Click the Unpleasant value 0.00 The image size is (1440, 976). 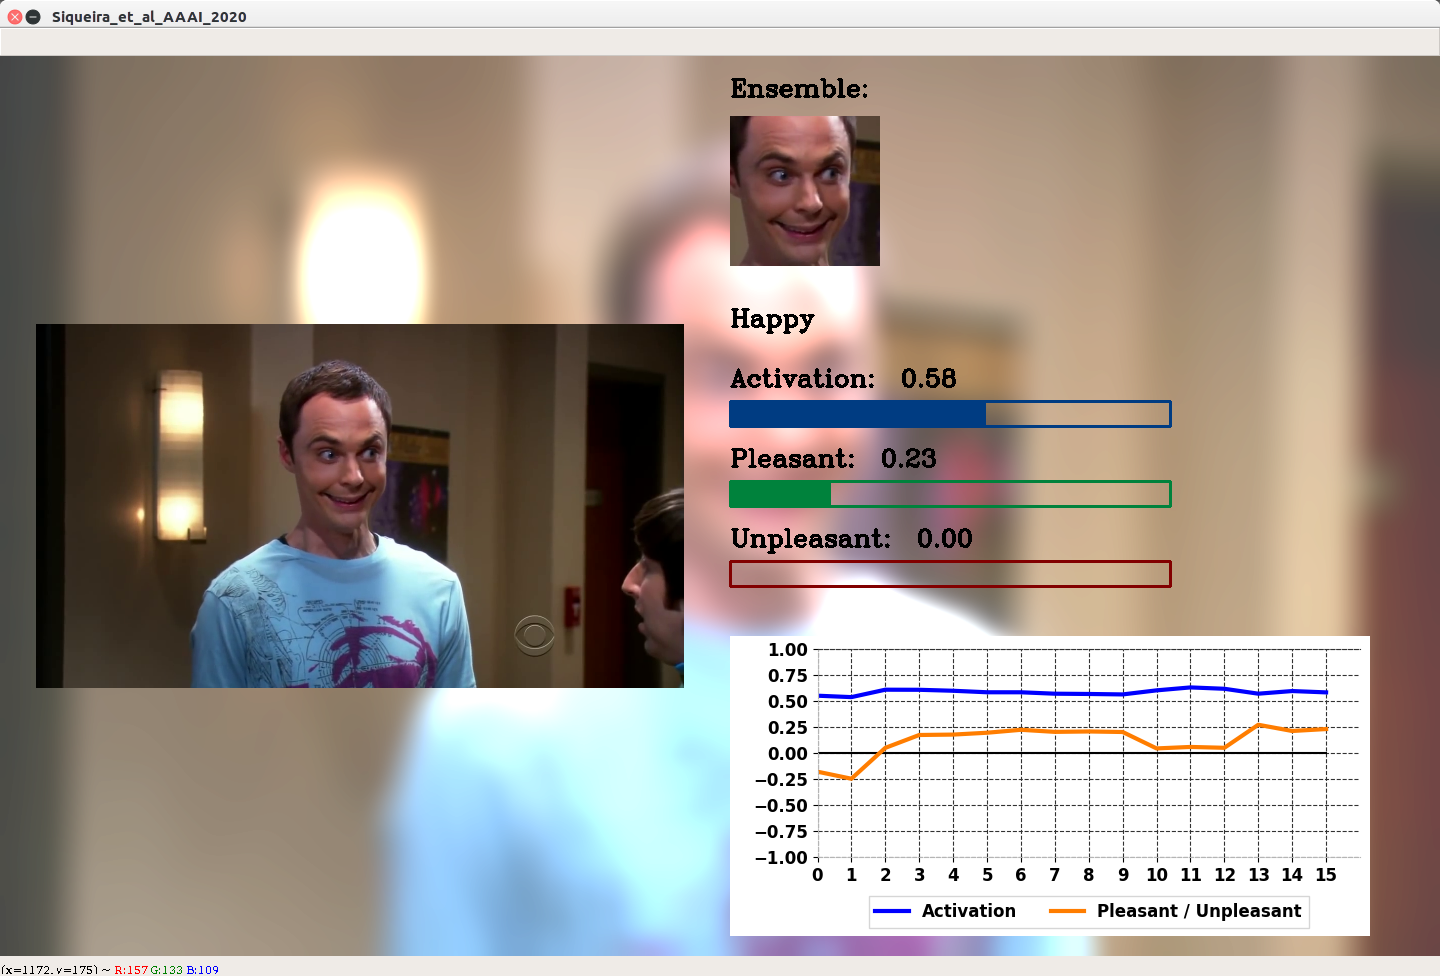coord(944,539)
